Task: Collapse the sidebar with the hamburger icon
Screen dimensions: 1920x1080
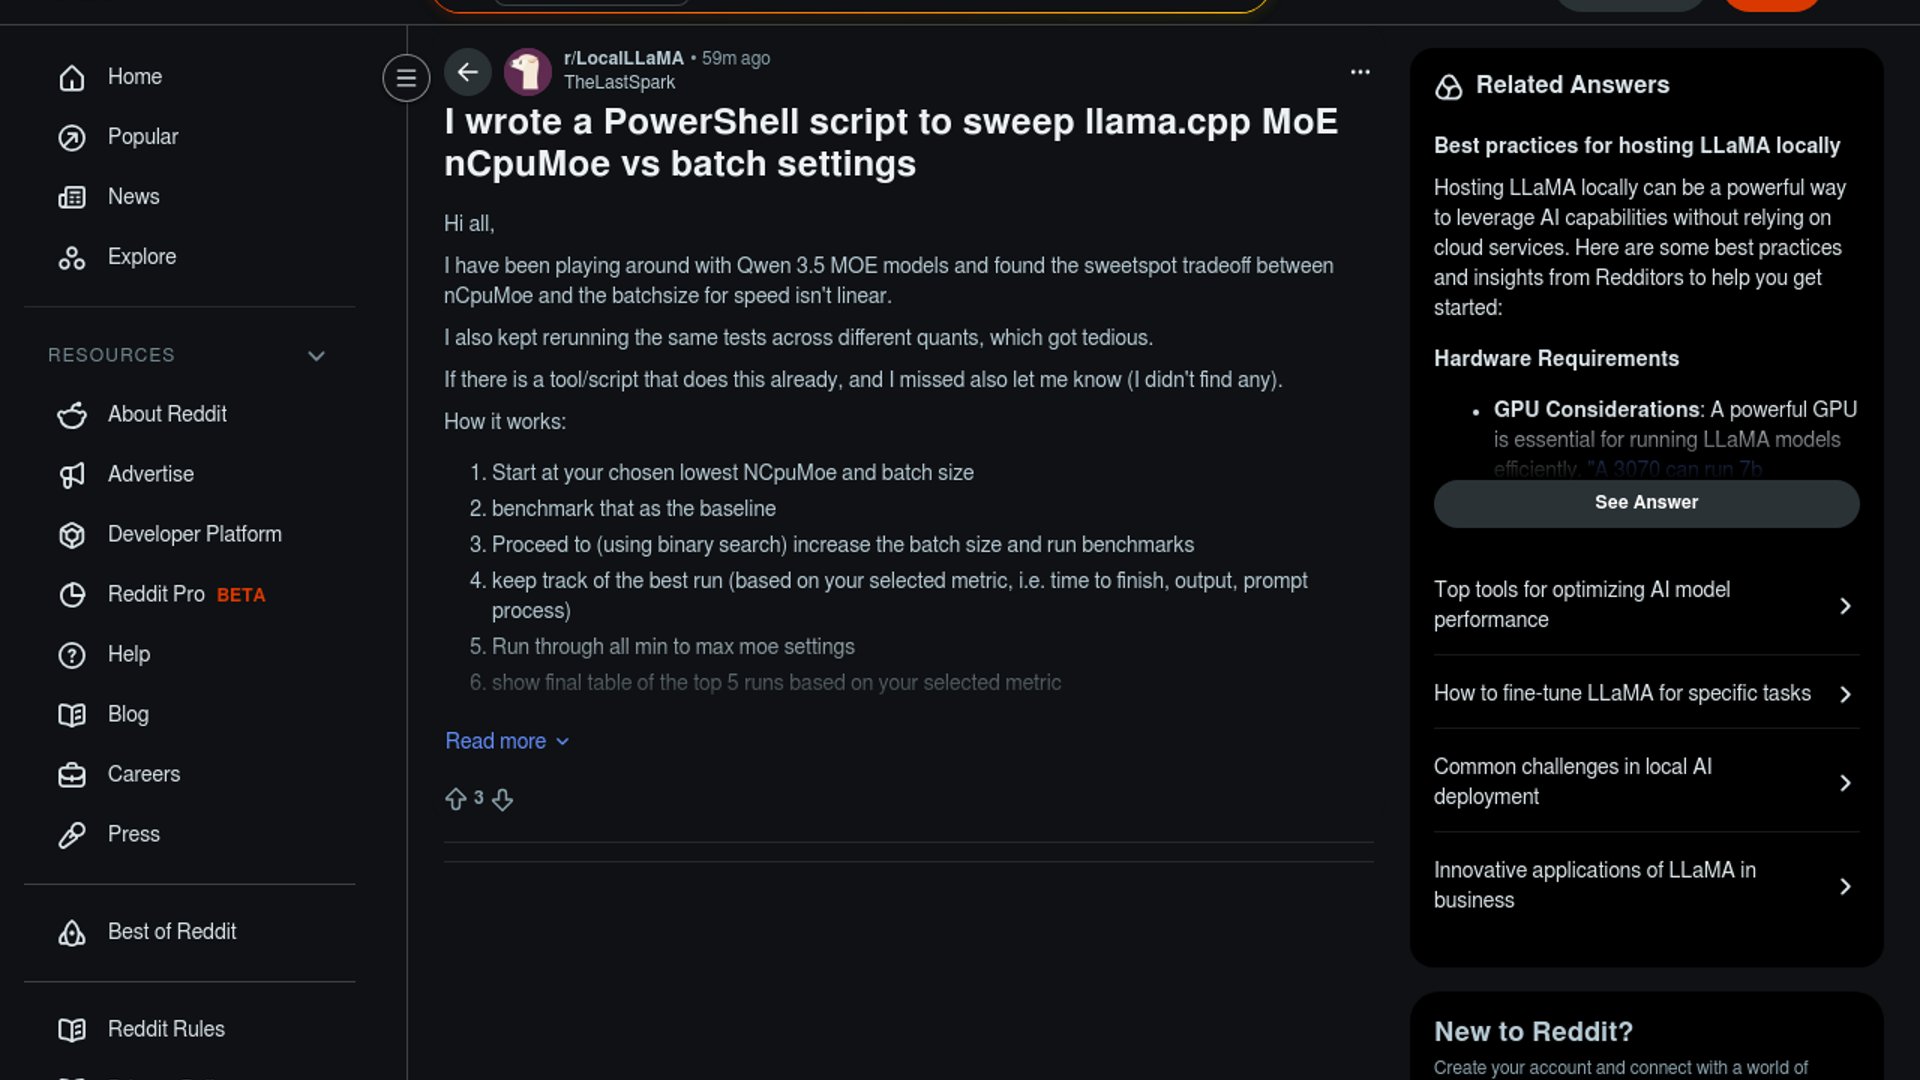Action: point(406,77)
